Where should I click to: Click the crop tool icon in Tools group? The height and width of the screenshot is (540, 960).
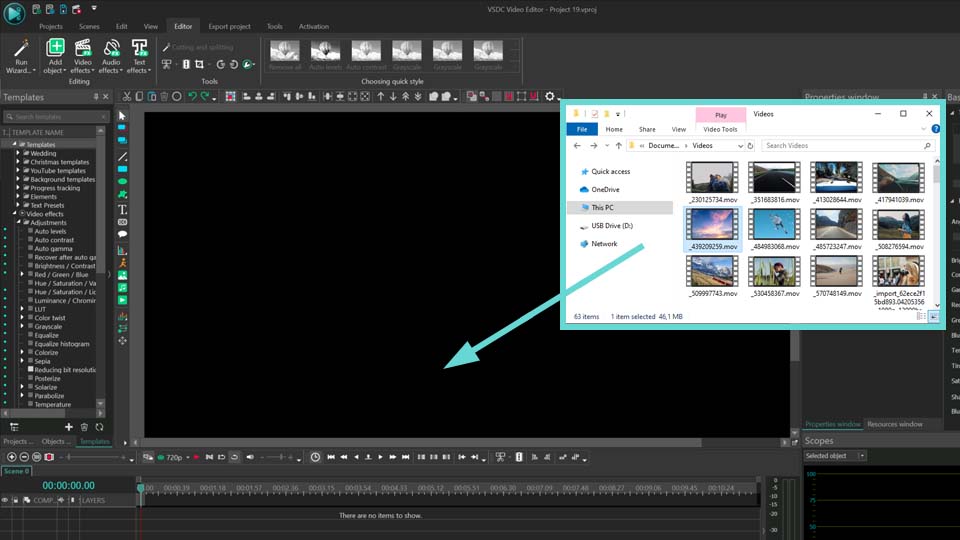200,64
